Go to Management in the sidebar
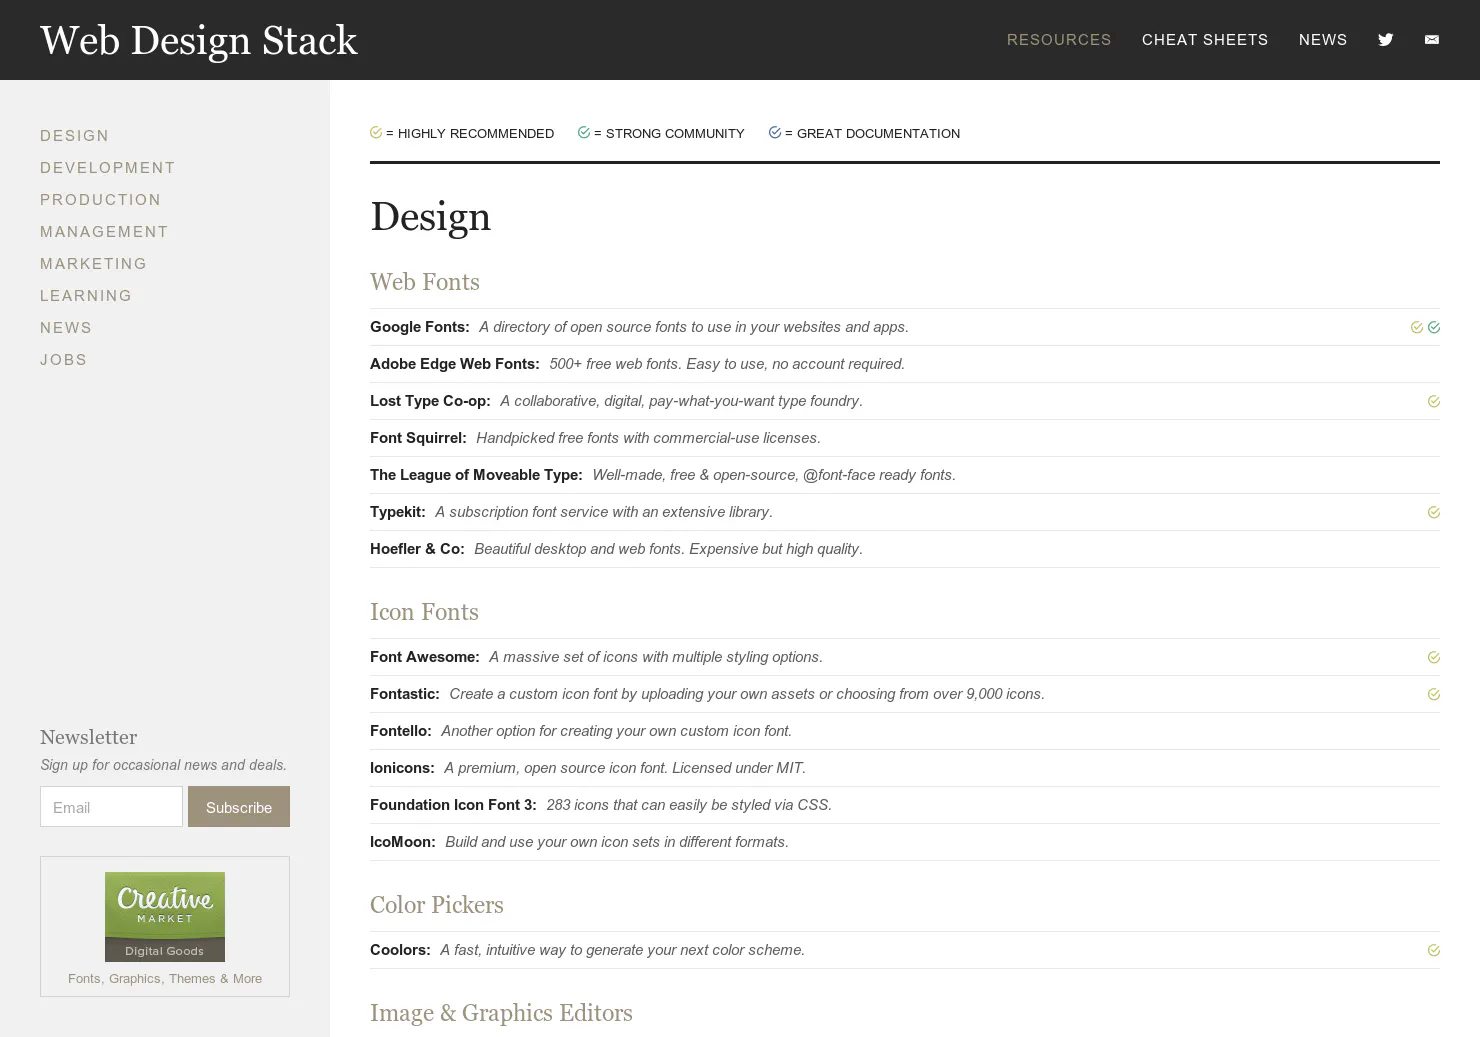Screen dimensions: 1480x1037 [105, 232]
